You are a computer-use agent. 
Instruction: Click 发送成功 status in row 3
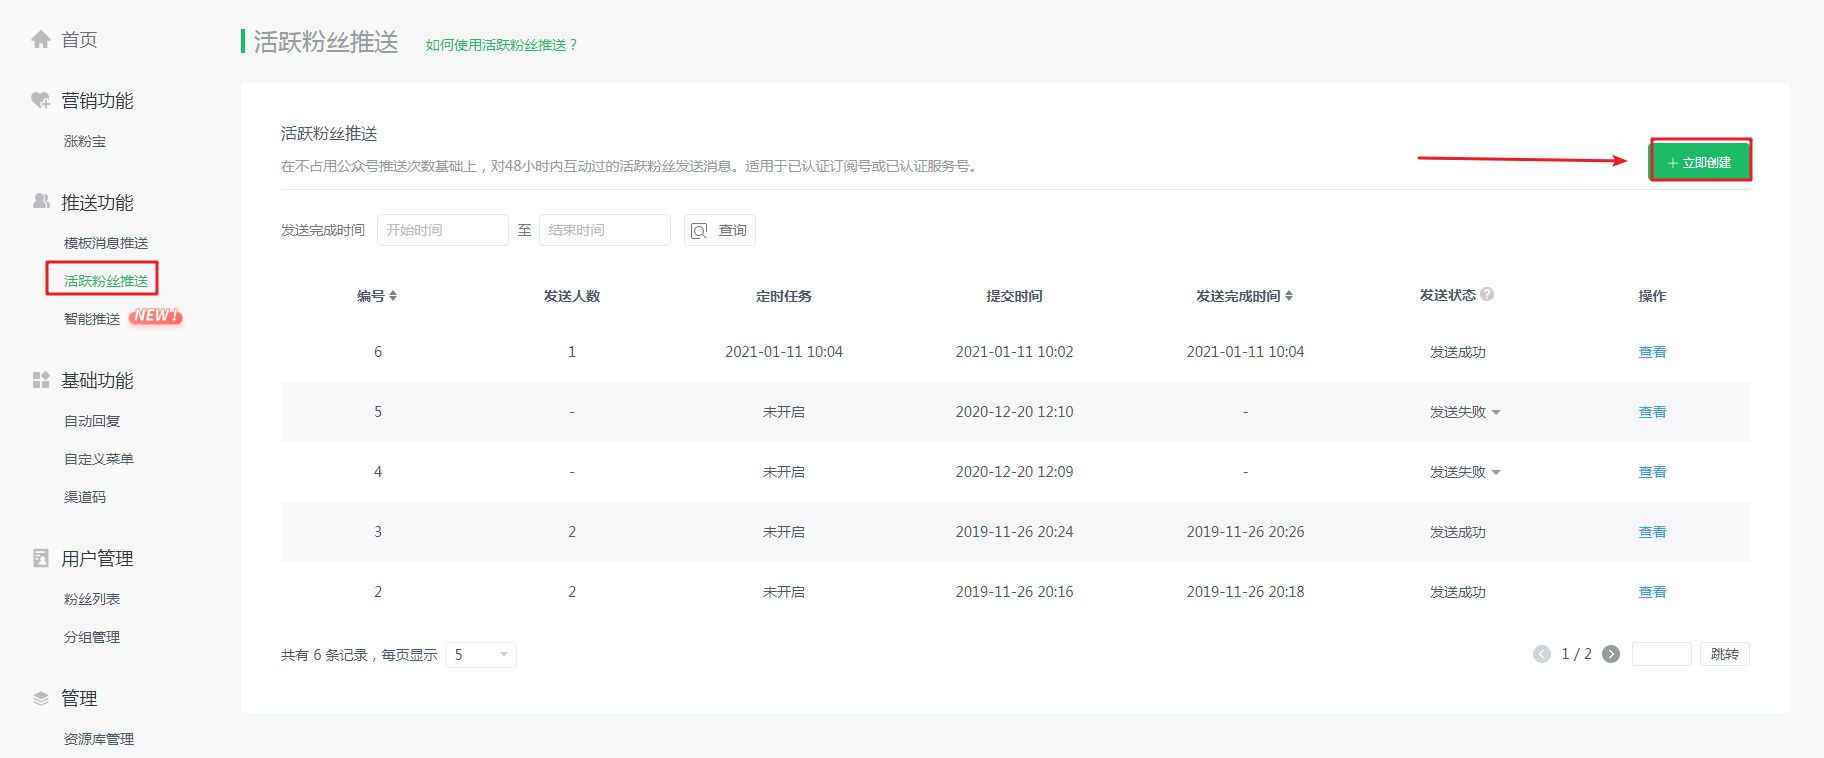point(1458,532)
